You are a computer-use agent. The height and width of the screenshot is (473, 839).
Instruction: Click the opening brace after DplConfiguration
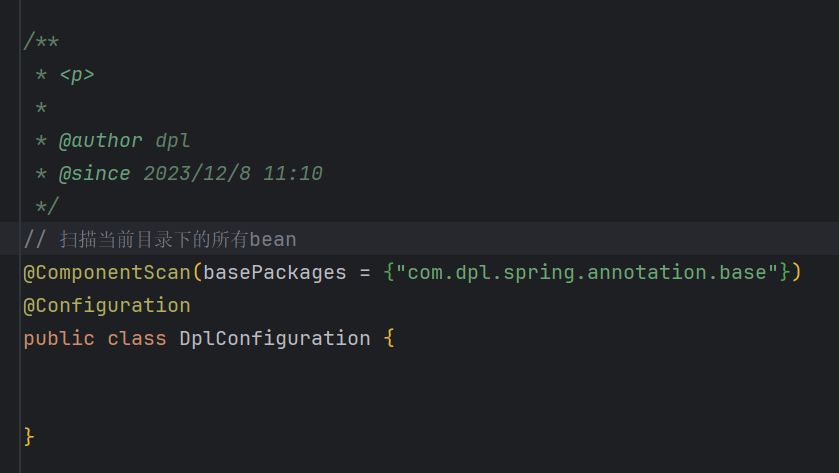pos(389,339)
